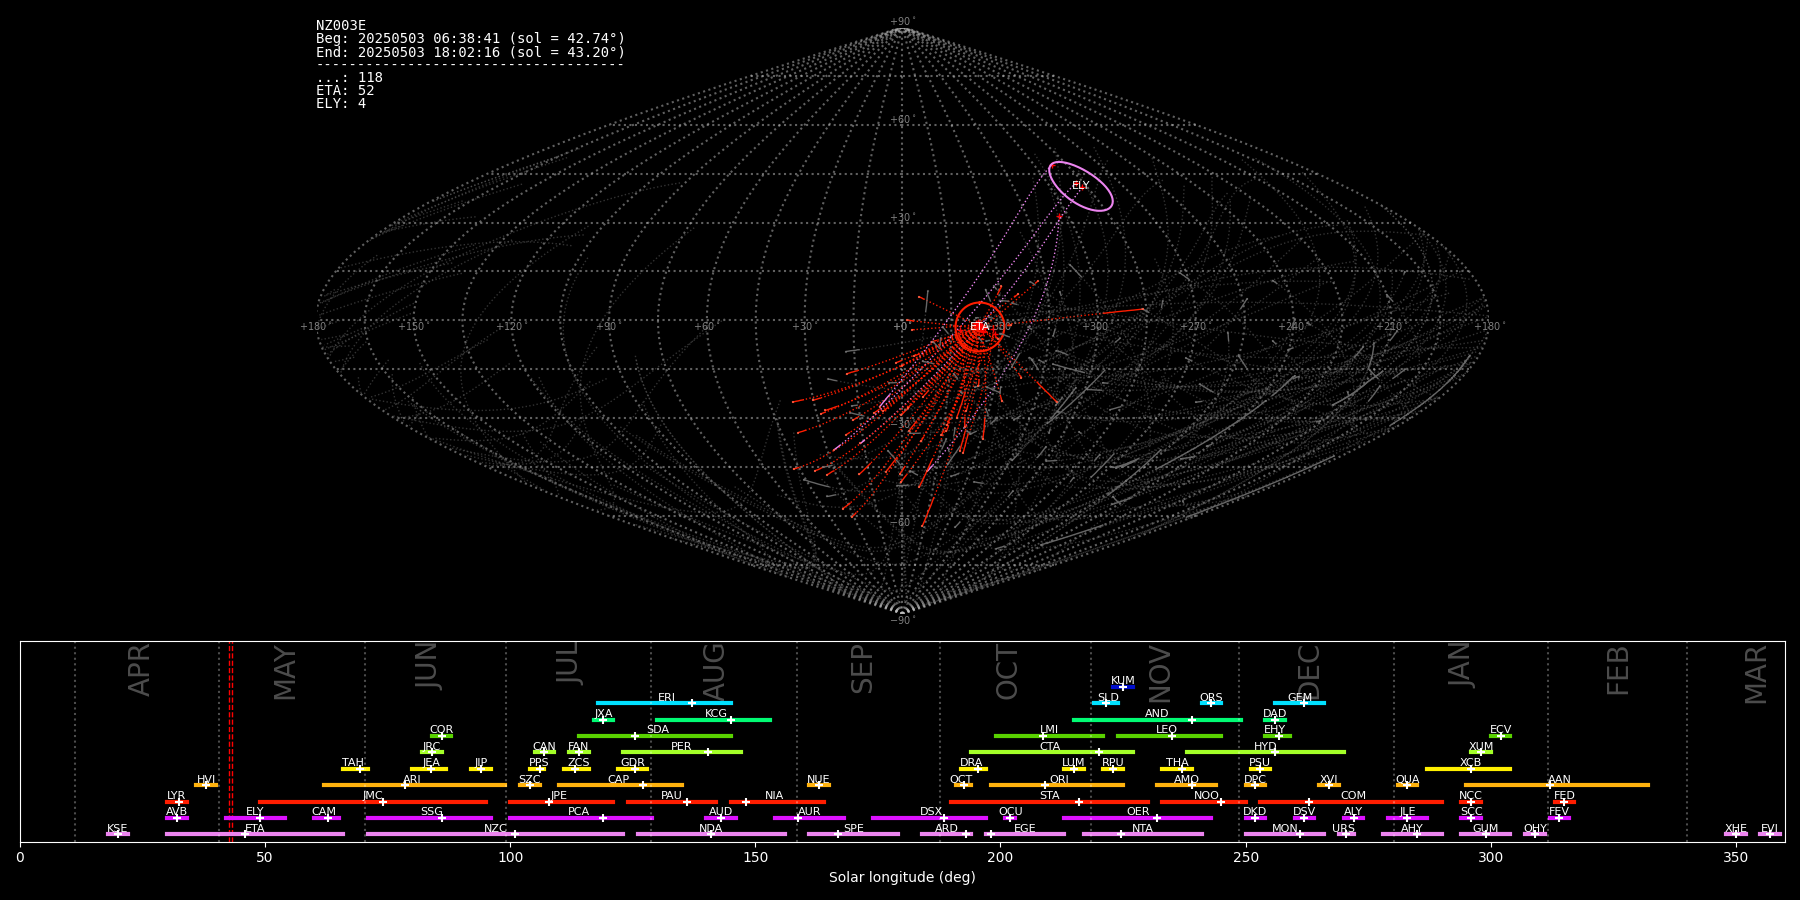Select the AUG month label on the timeline
Image resolution: width=1800 pixels, height=900 pixels.
[x=714, y=673]
